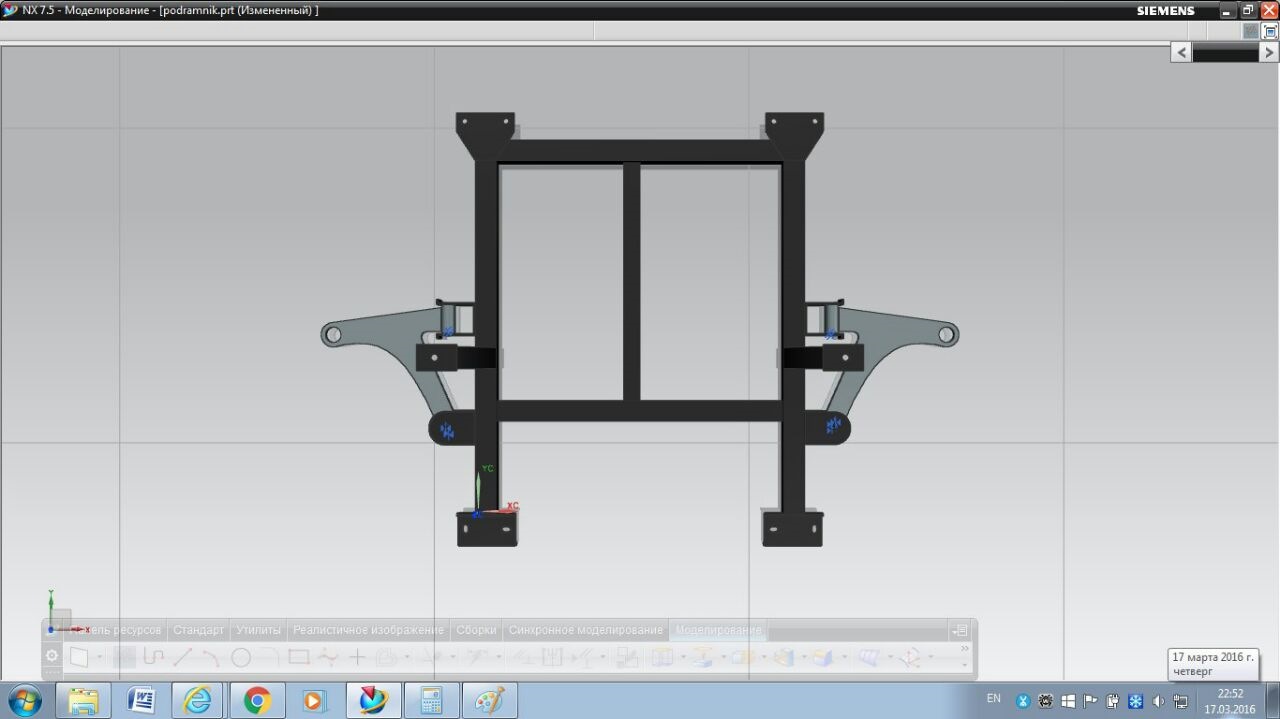
Task: Click the EN language indicator
Action: (993, 698)
